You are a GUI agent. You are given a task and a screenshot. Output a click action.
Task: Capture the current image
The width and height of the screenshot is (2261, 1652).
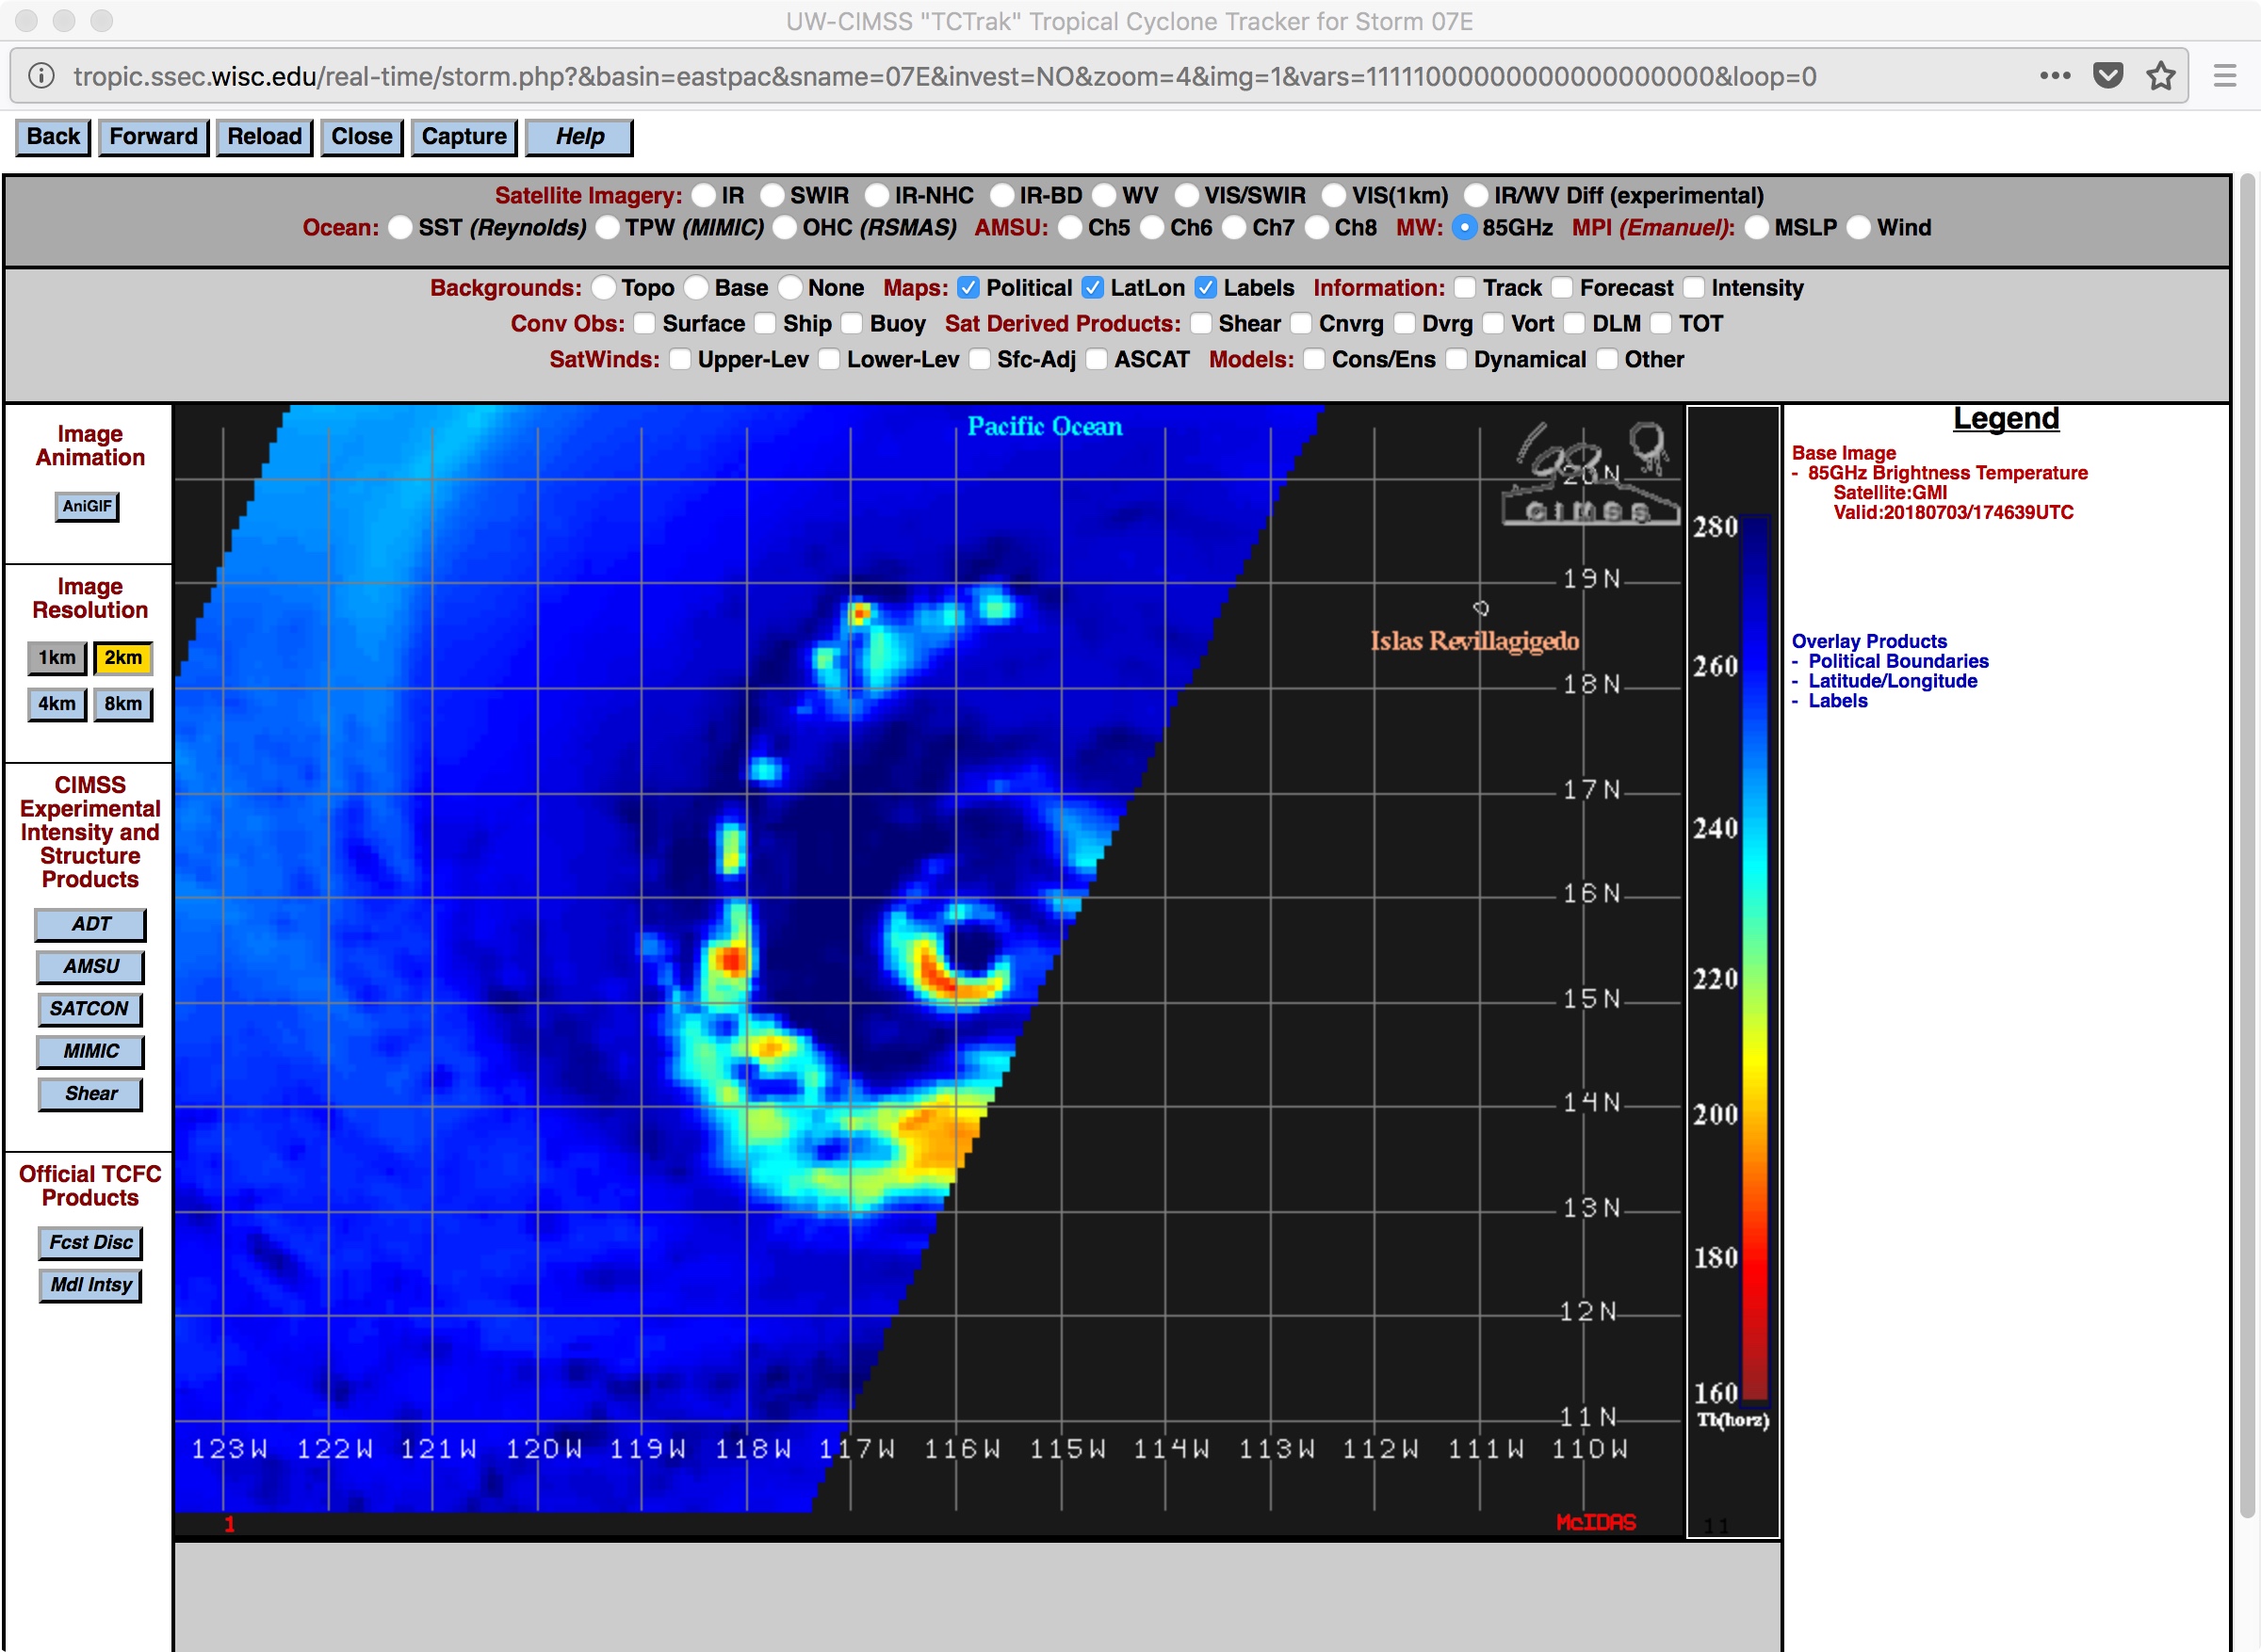click(x=464, y=137)
